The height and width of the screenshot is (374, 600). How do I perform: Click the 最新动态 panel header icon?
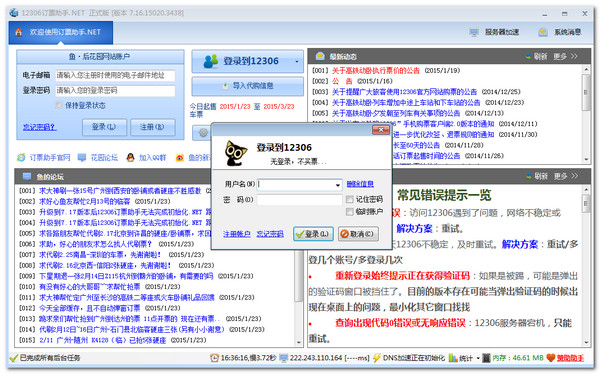pyautogui.click(x=320, y=57)
